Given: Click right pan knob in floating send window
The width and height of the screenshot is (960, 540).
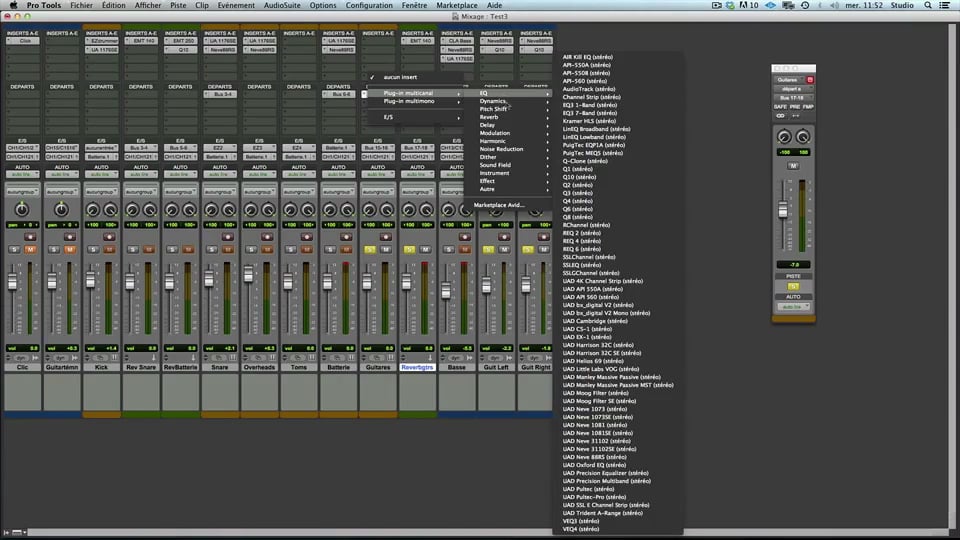Looking at the screenshot, I should pos(803,137).
